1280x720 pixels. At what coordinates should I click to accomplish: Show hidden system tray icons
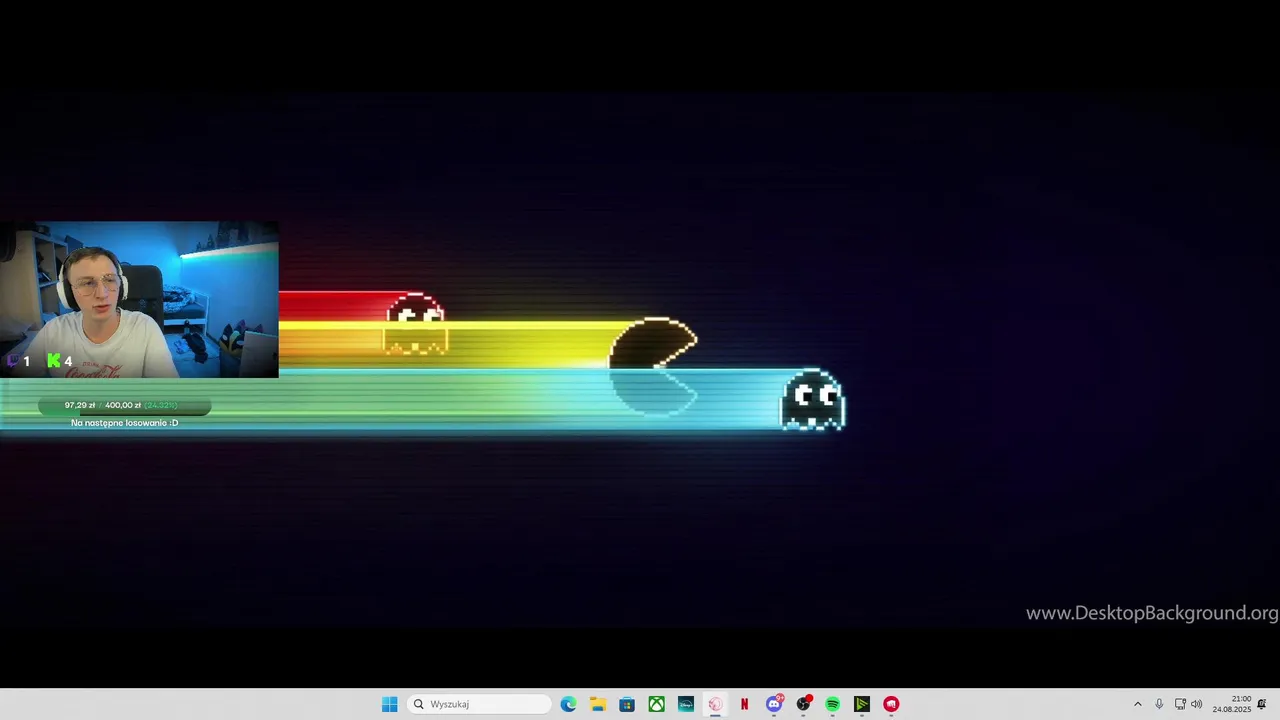pyautogui.click(x=1137, y=704)
